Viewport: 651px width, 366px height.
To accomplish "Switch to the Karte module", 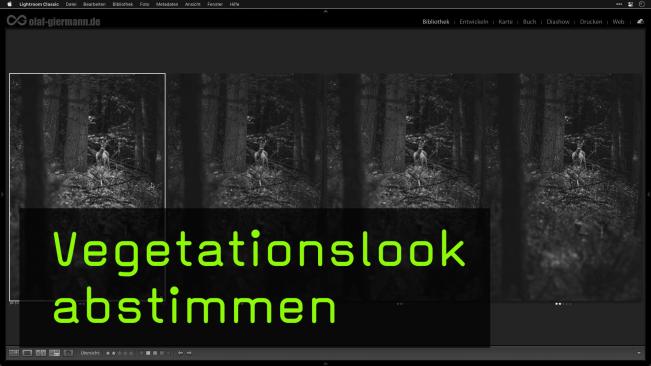I will pyautogui.click(x=505, y=22).
